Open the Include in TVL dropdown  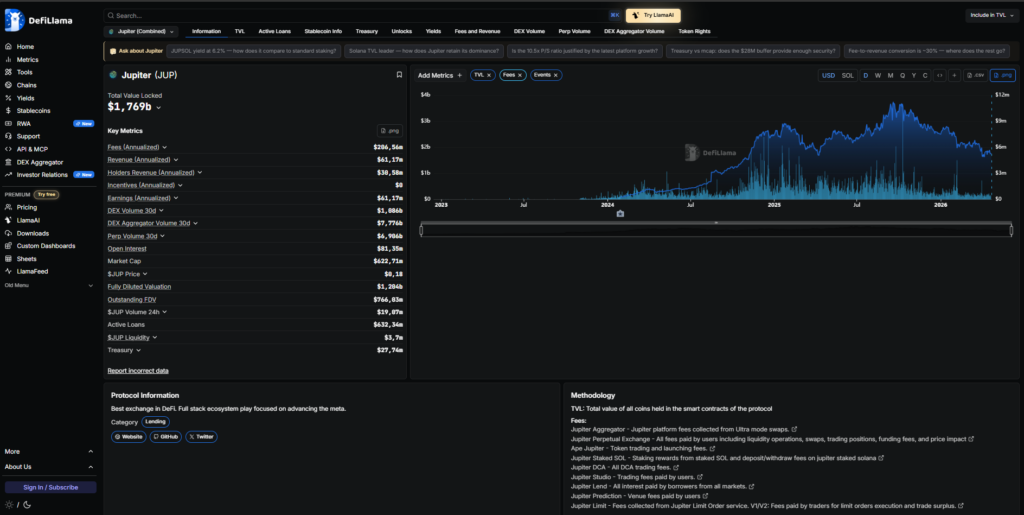[990, 15]
